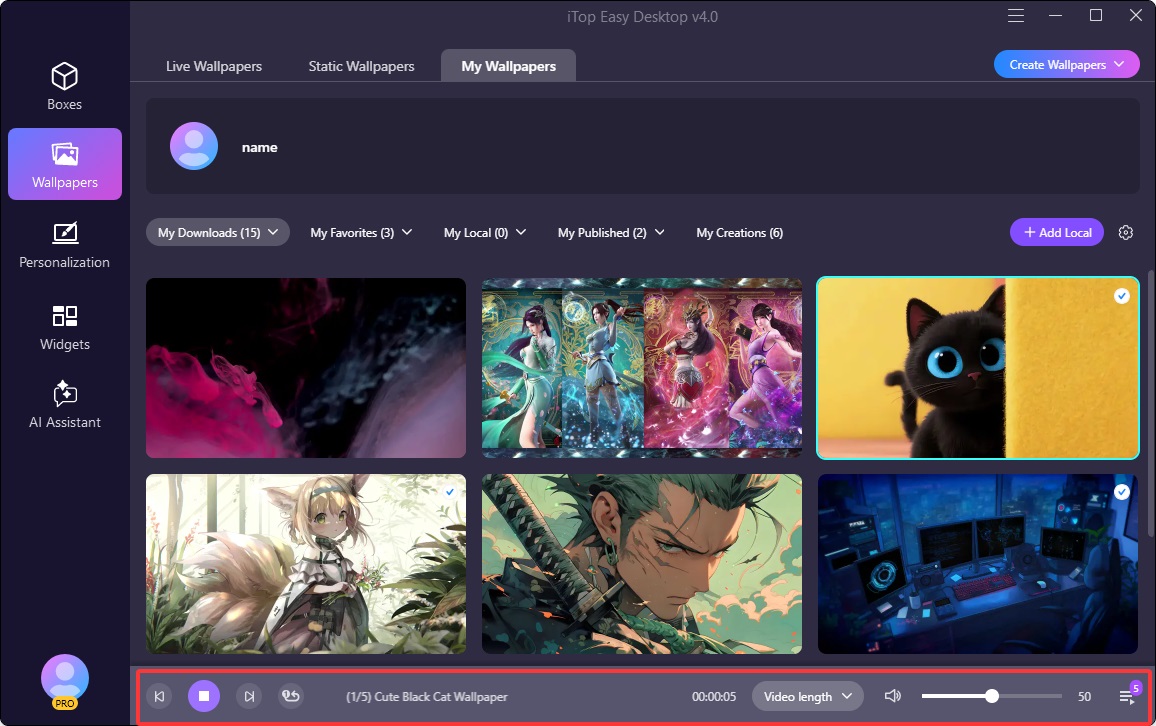The image size is (1156, 726).
Task: Open wallpaper settings gear icon
Action: 1126,233
